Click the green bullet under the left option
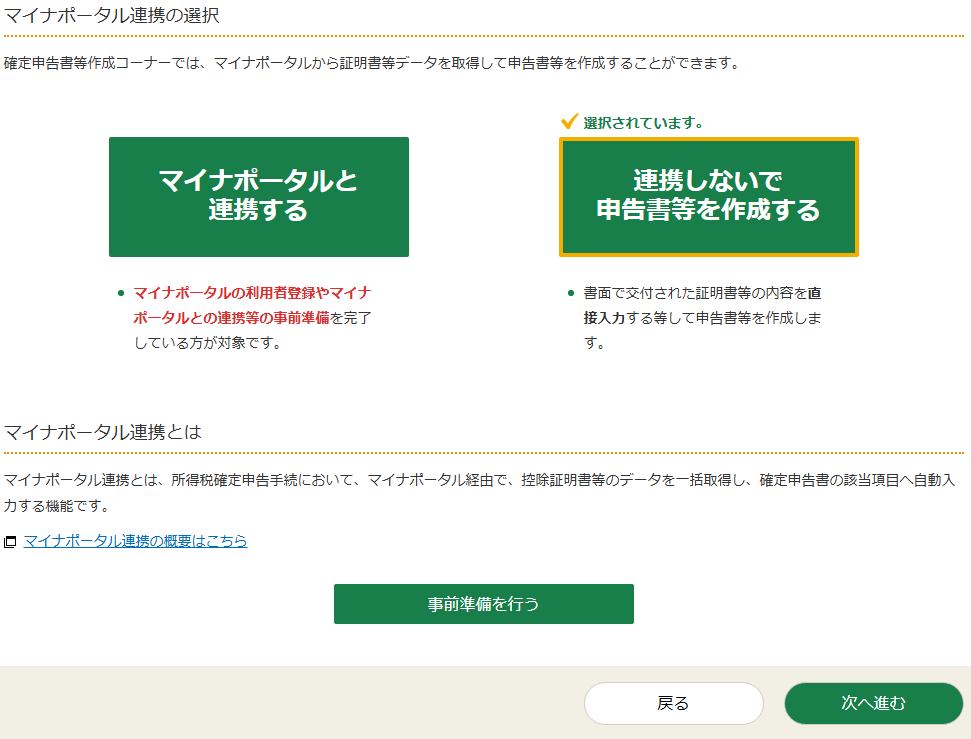The width and height of the screenshot is (971, 739). click(121, 293)
